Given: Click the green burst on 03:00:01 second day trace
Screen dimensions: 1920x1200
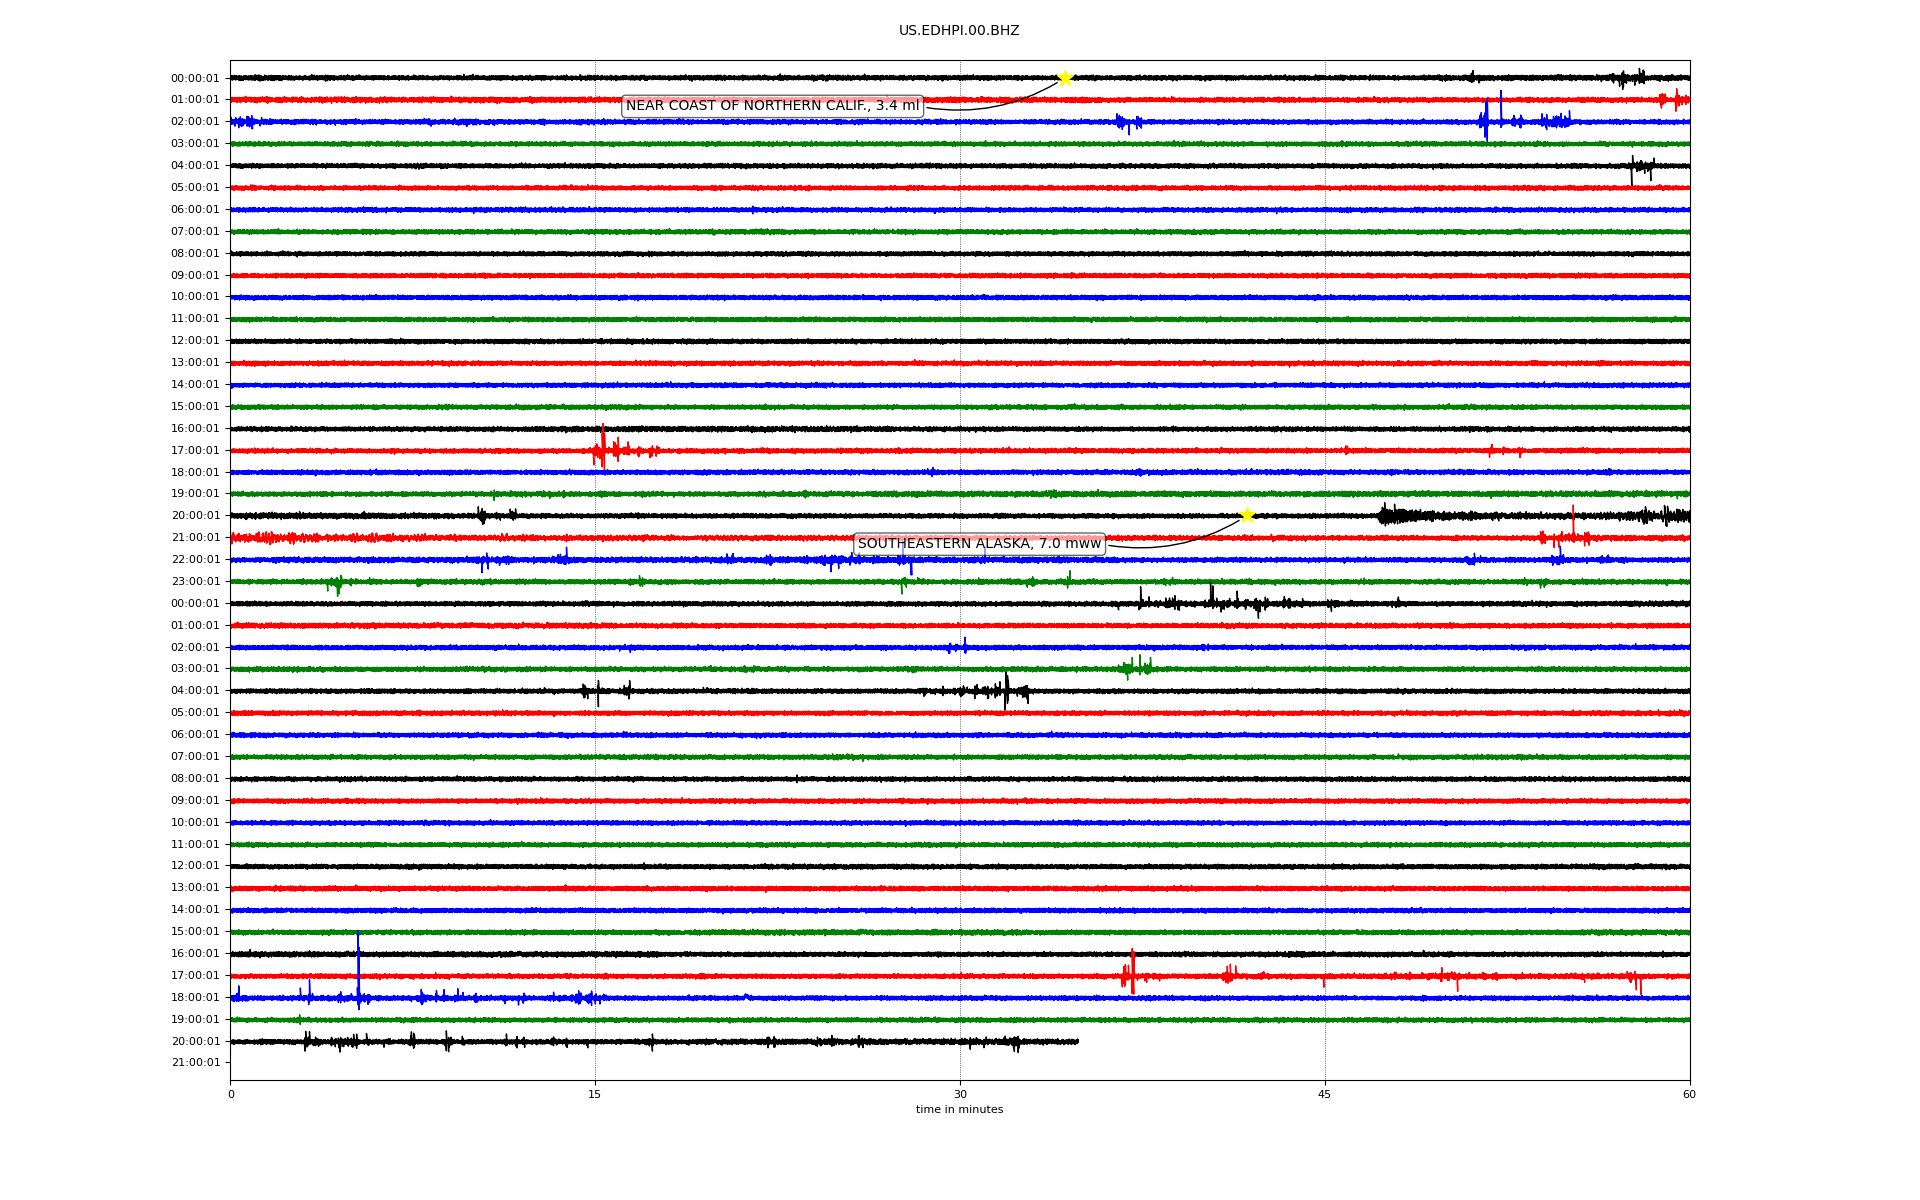Looking at the screenshot, I should [1137, 667].
